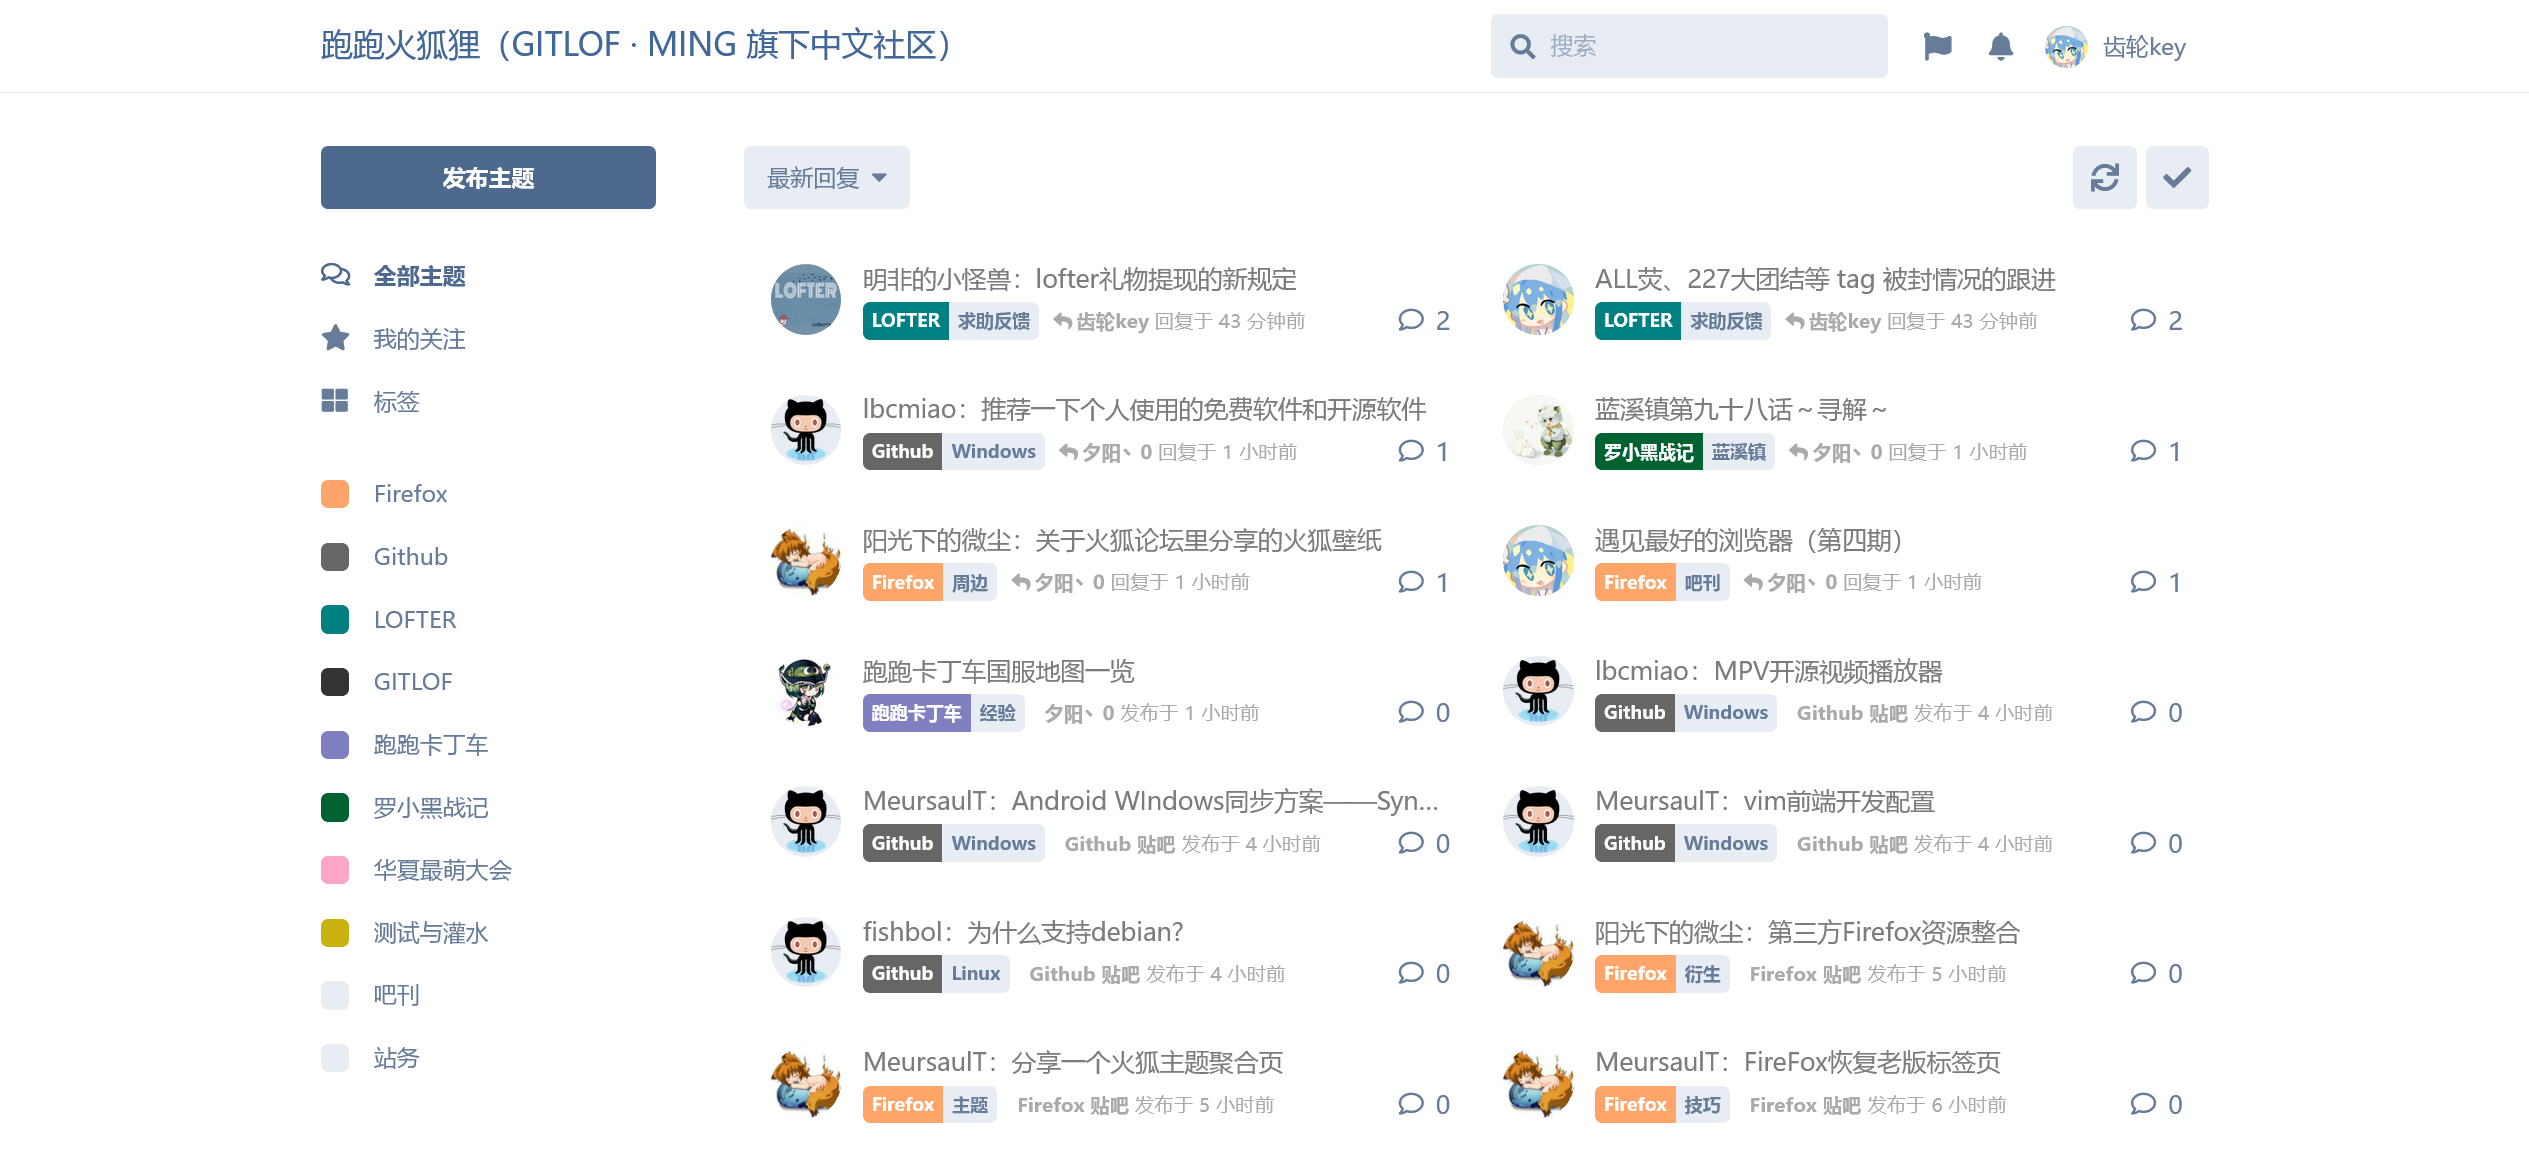Select the 我的关注 sidebar item
The height and width of the screenshot is (1155, 2529).
393,339
